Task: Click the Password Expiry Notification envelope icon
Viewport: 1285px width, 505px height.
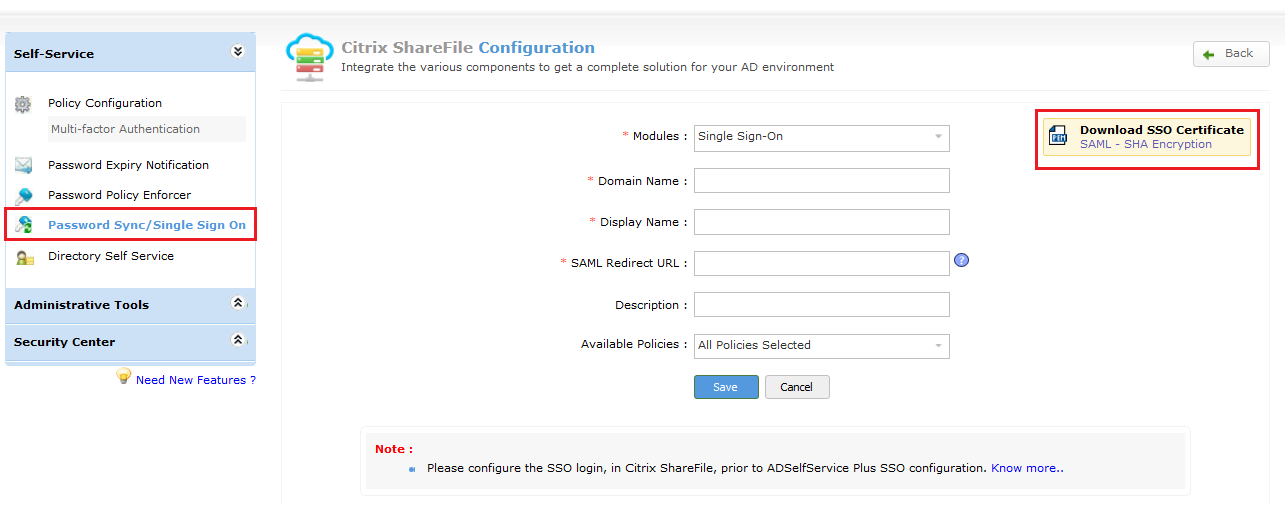Action: point(24,166)
